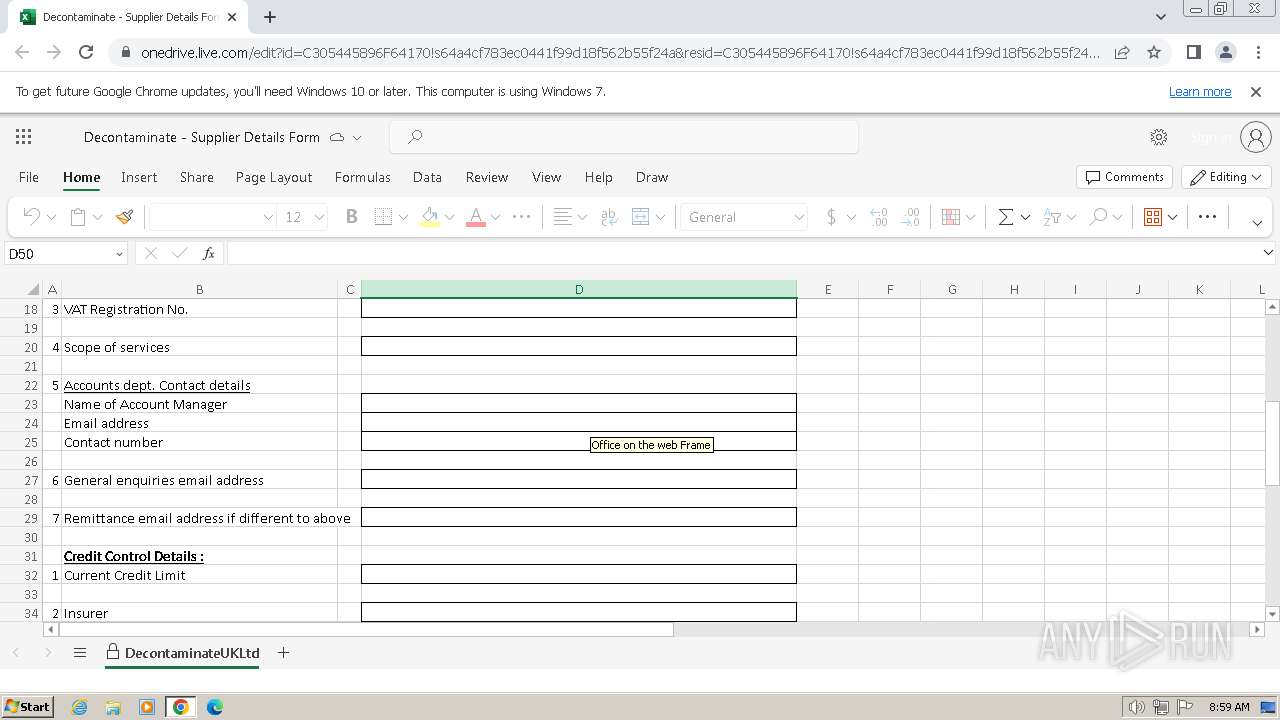Click the increase decimal icon
This screenshot has height=720, width=1280.
pyautogui.click(x=879, y=217)
